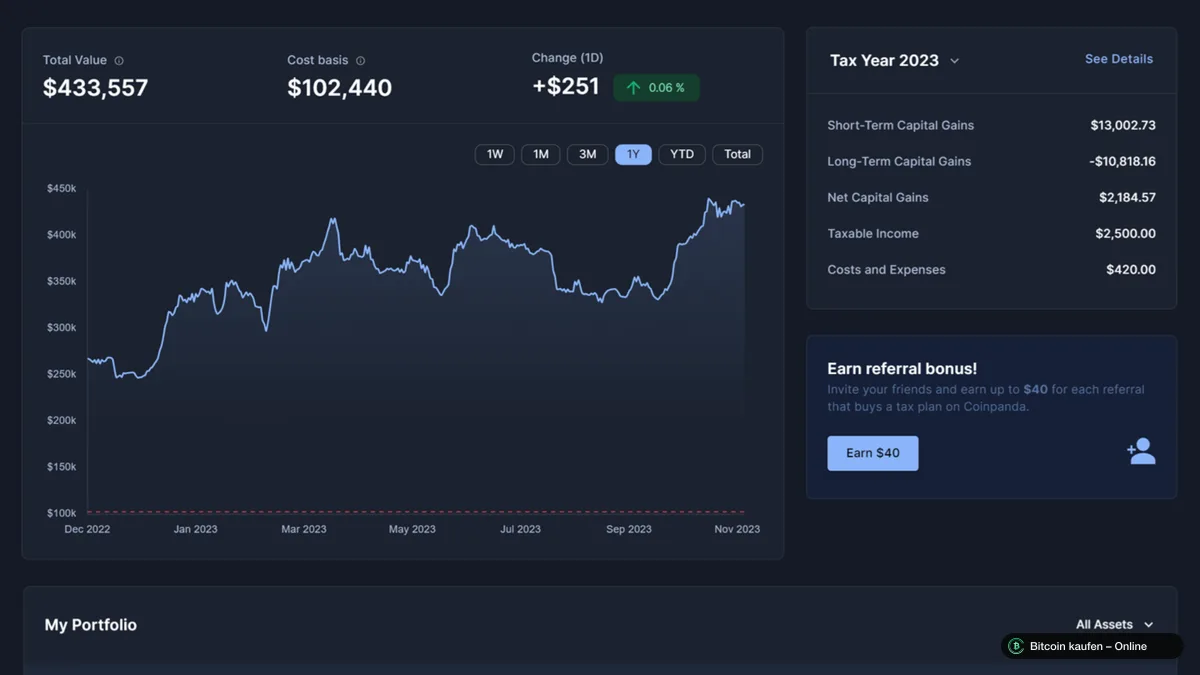Click the green up-arrow change icon

[x=633, y=88]
